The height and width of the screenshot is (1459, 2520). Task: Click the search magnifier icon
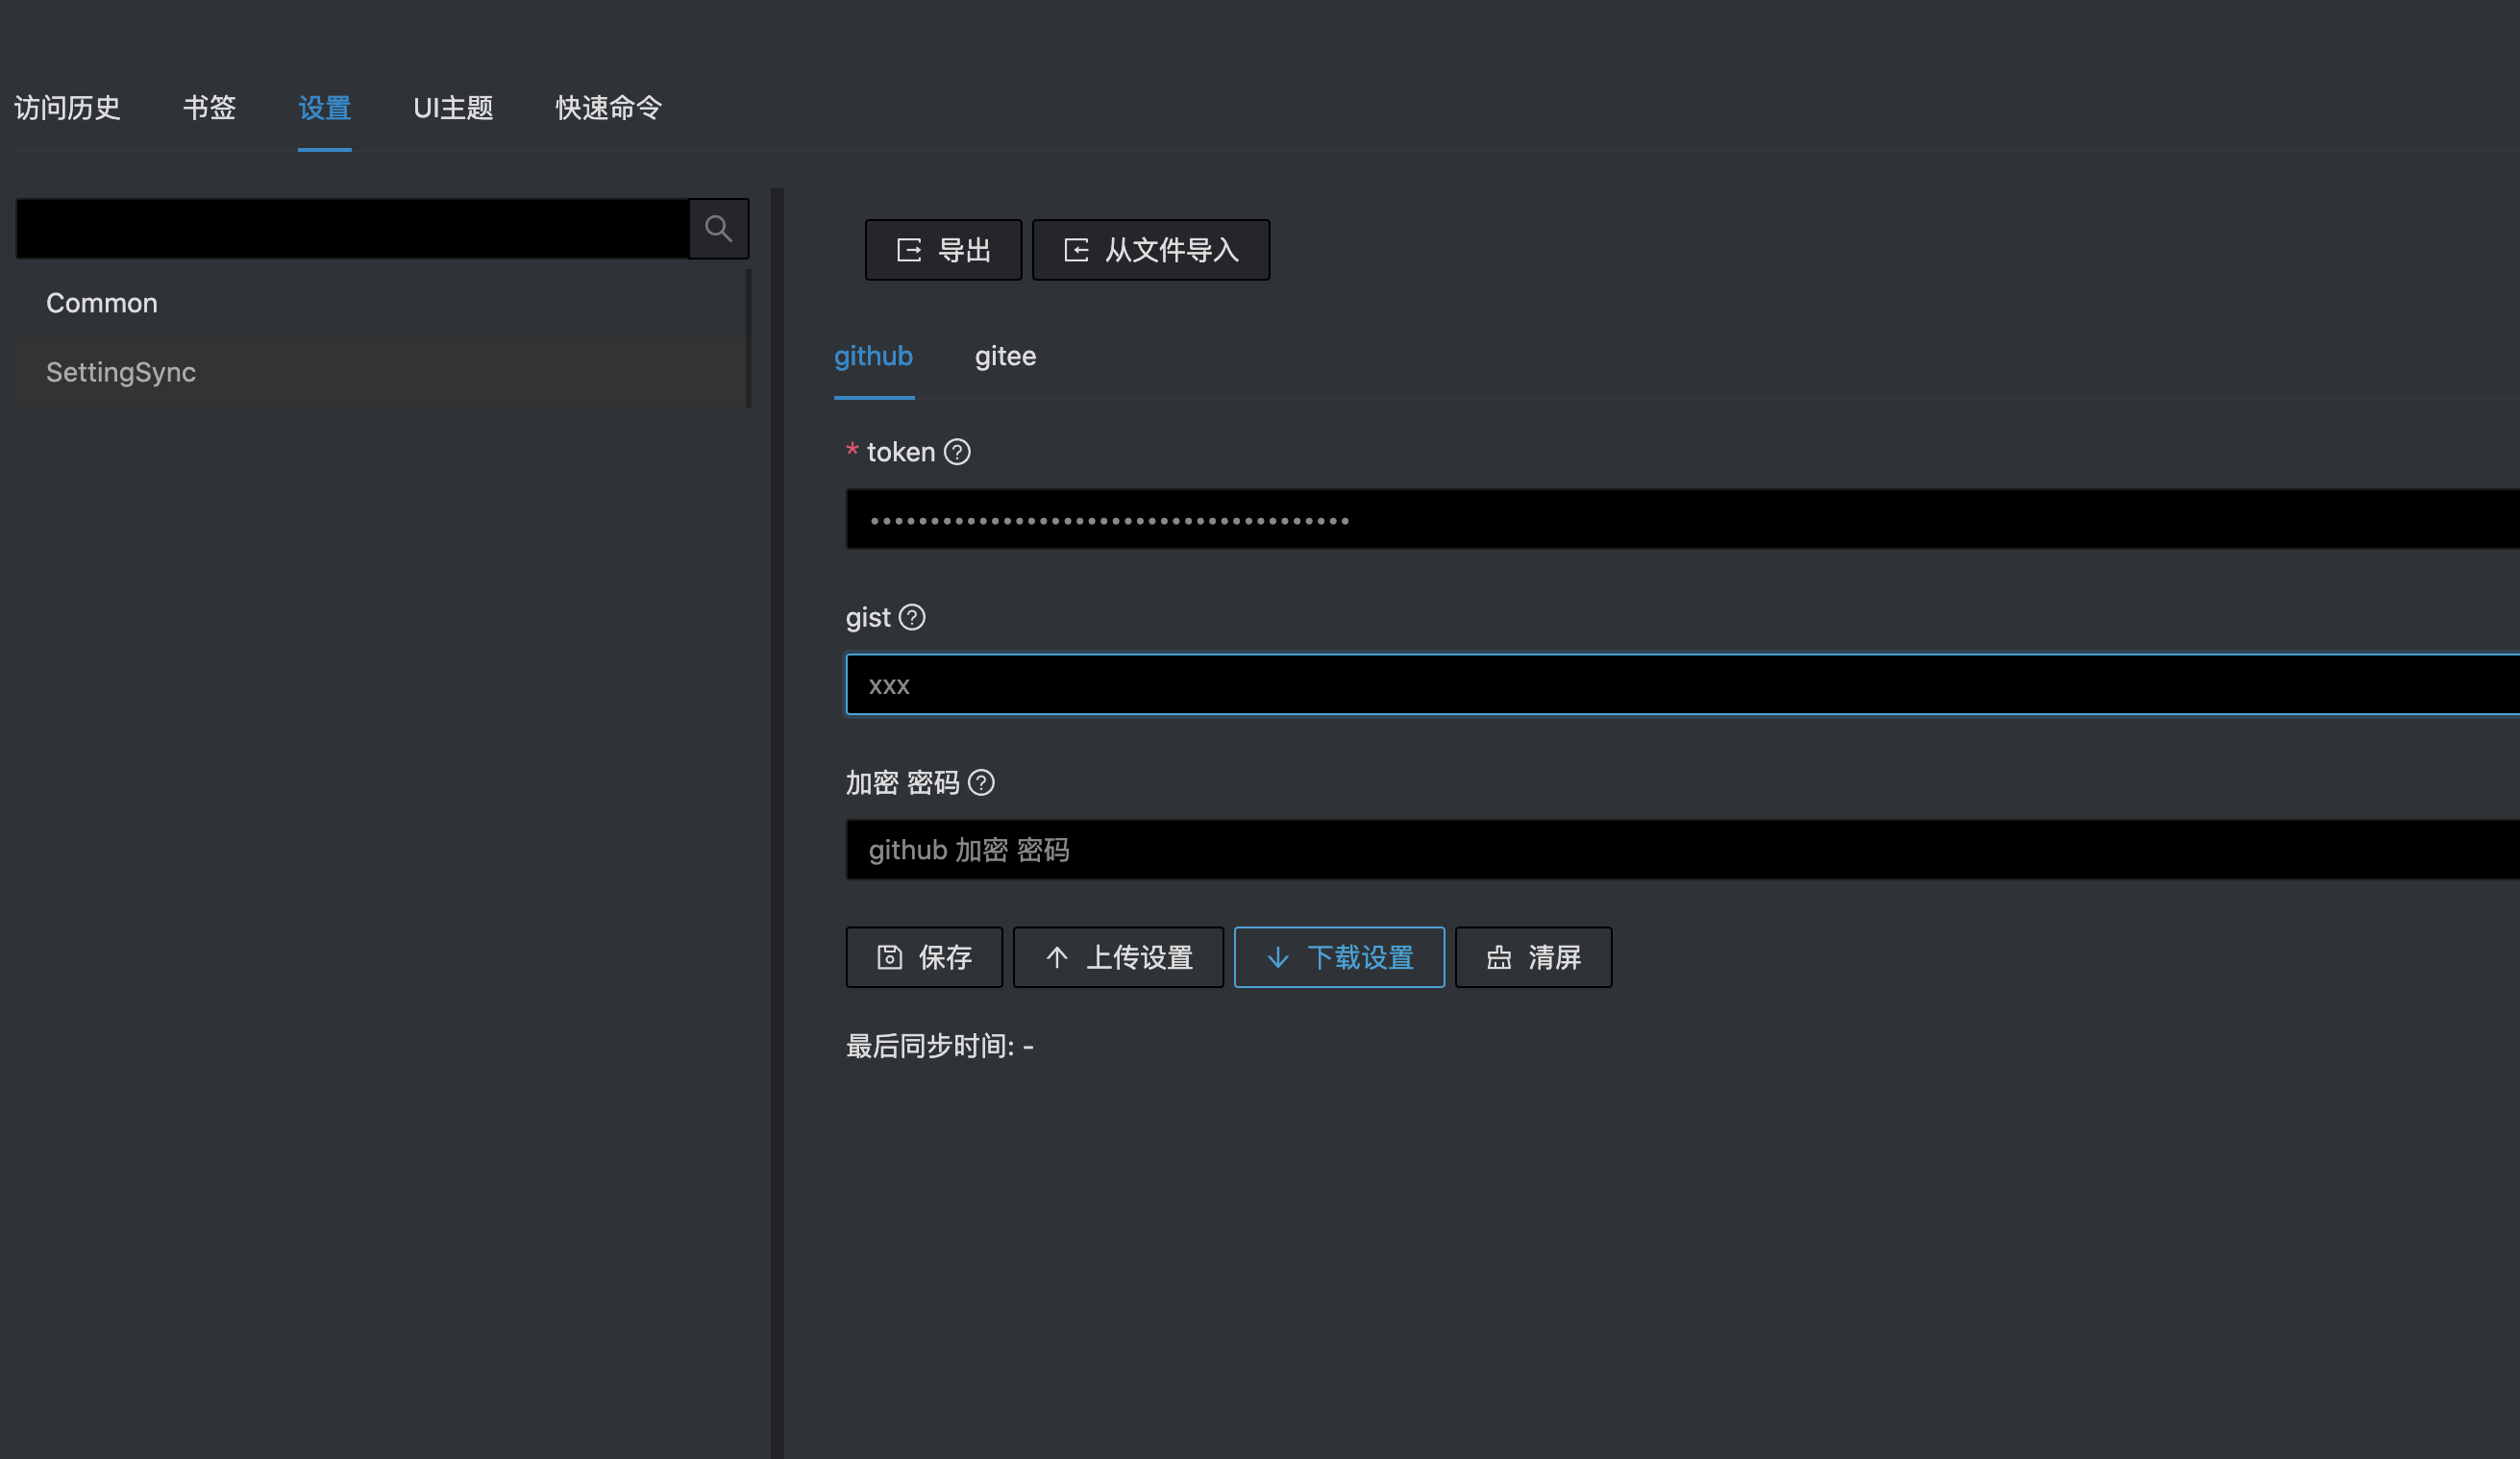point(718,229)
